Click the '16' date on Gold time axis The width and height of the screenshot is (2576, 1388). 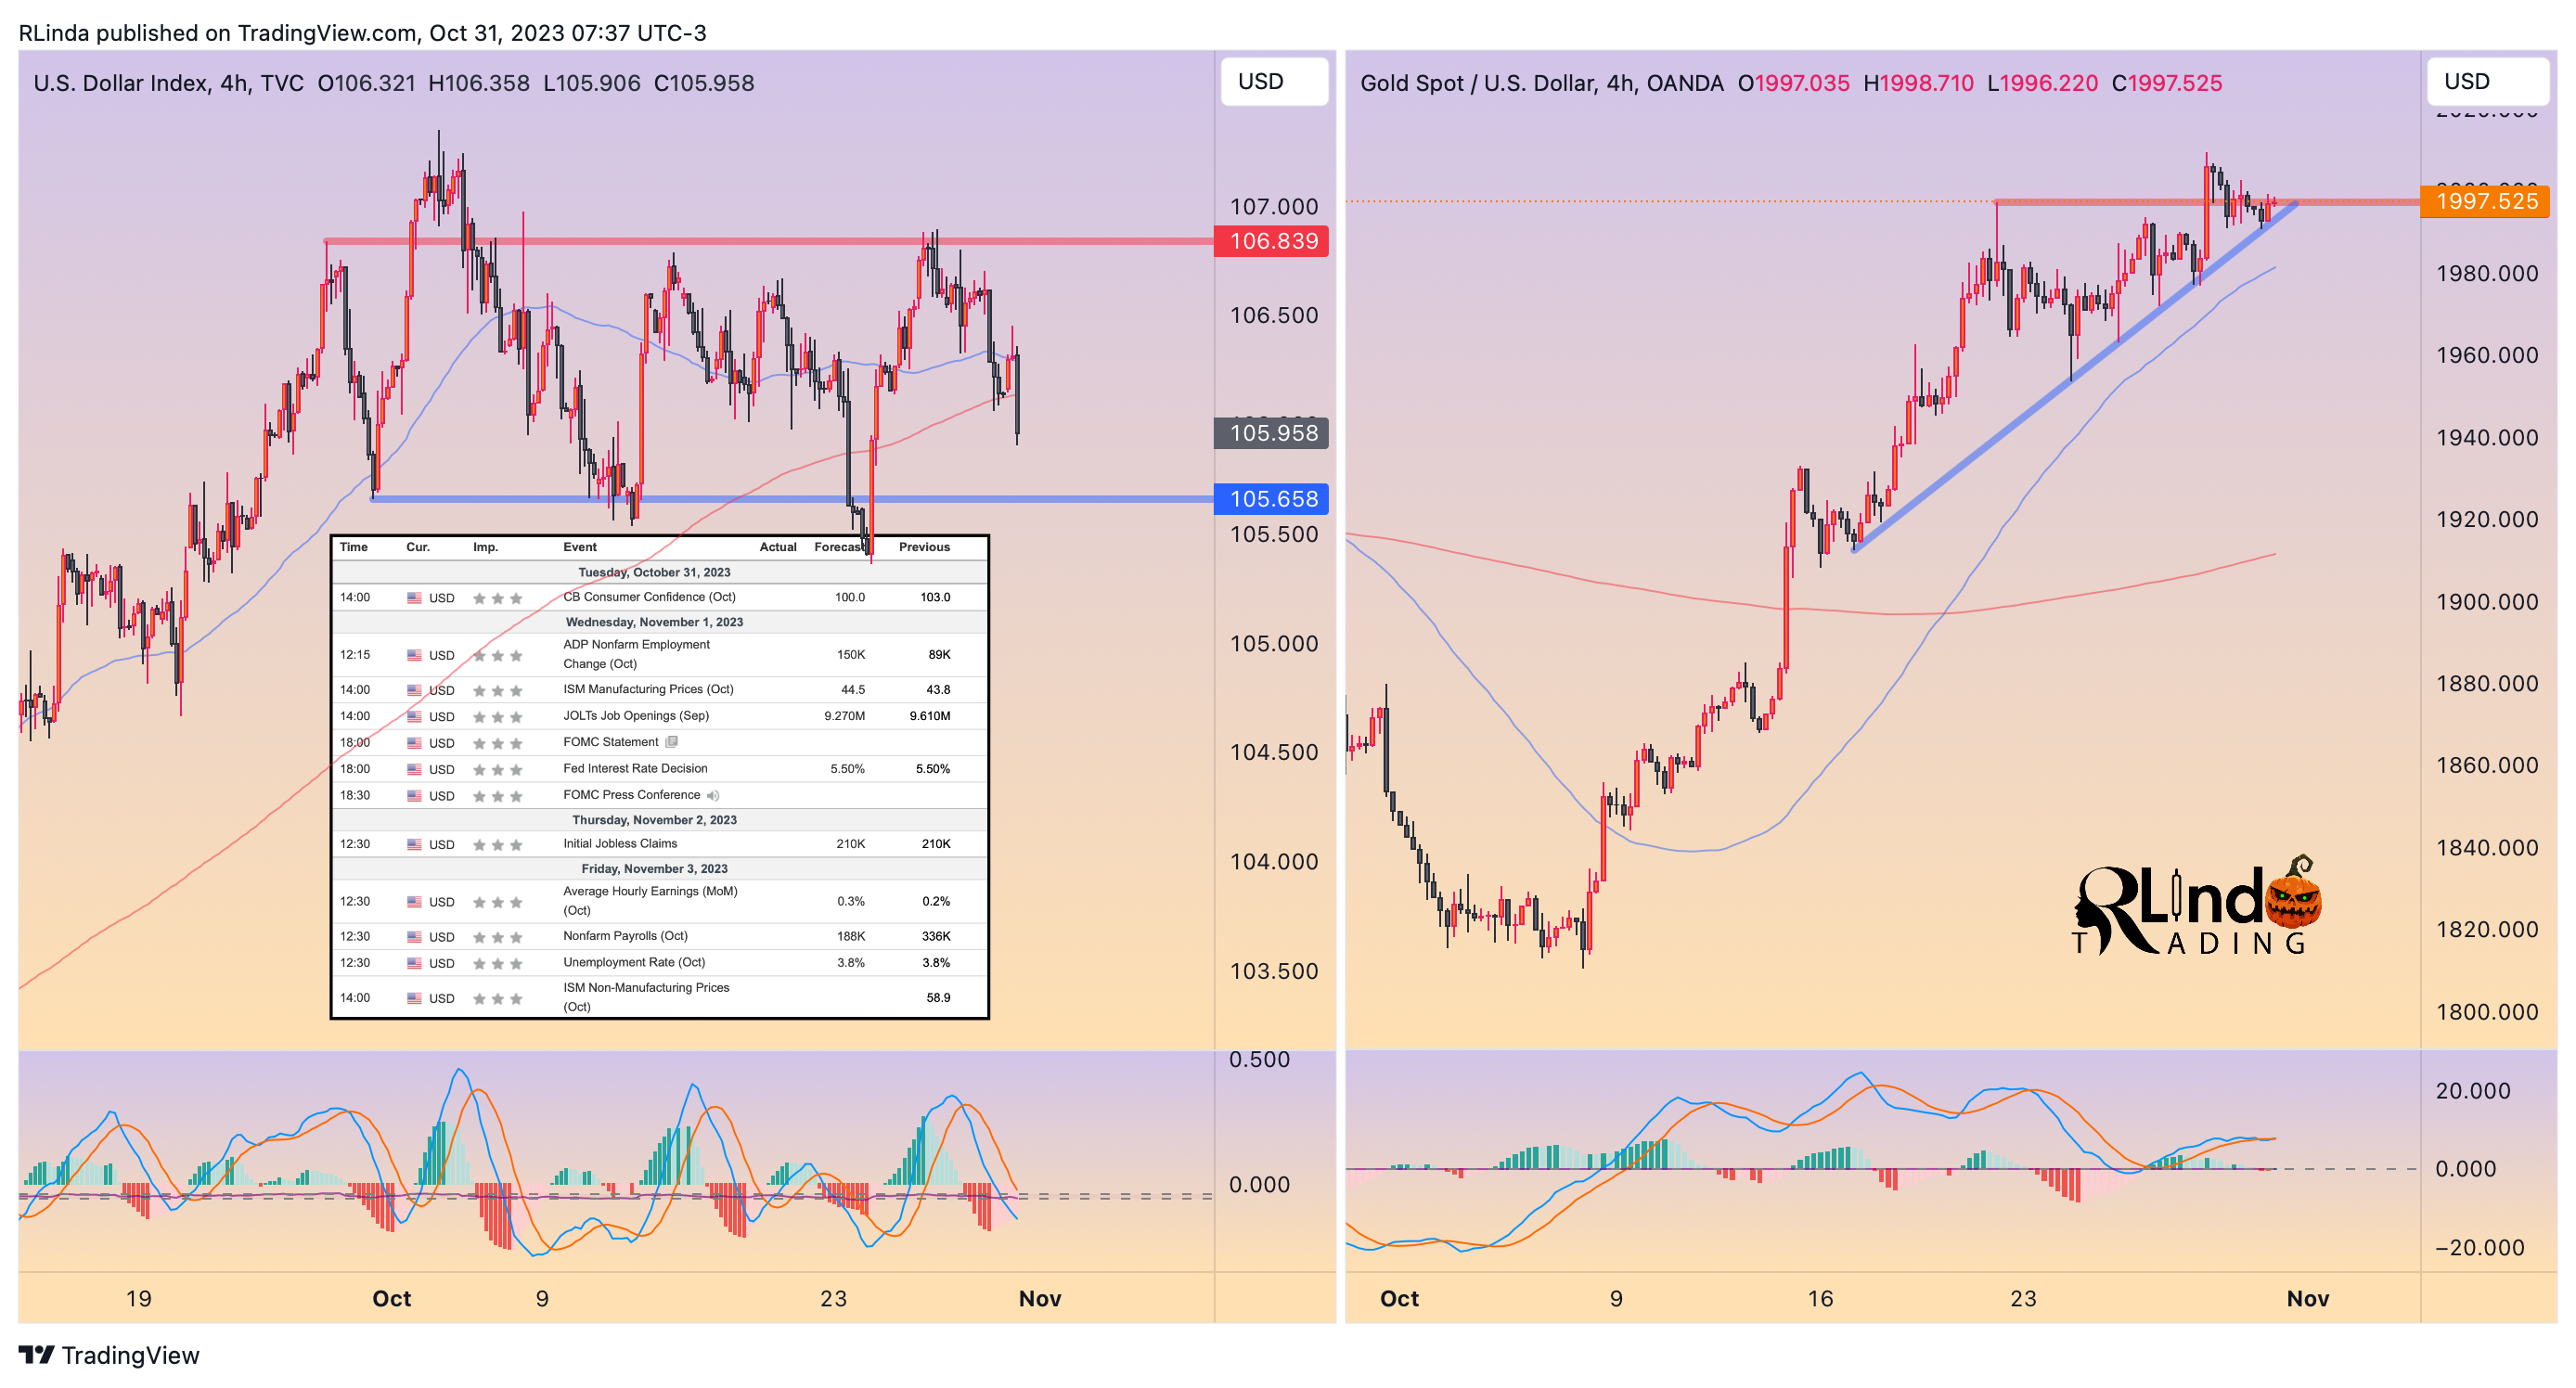[1820, 1299]
